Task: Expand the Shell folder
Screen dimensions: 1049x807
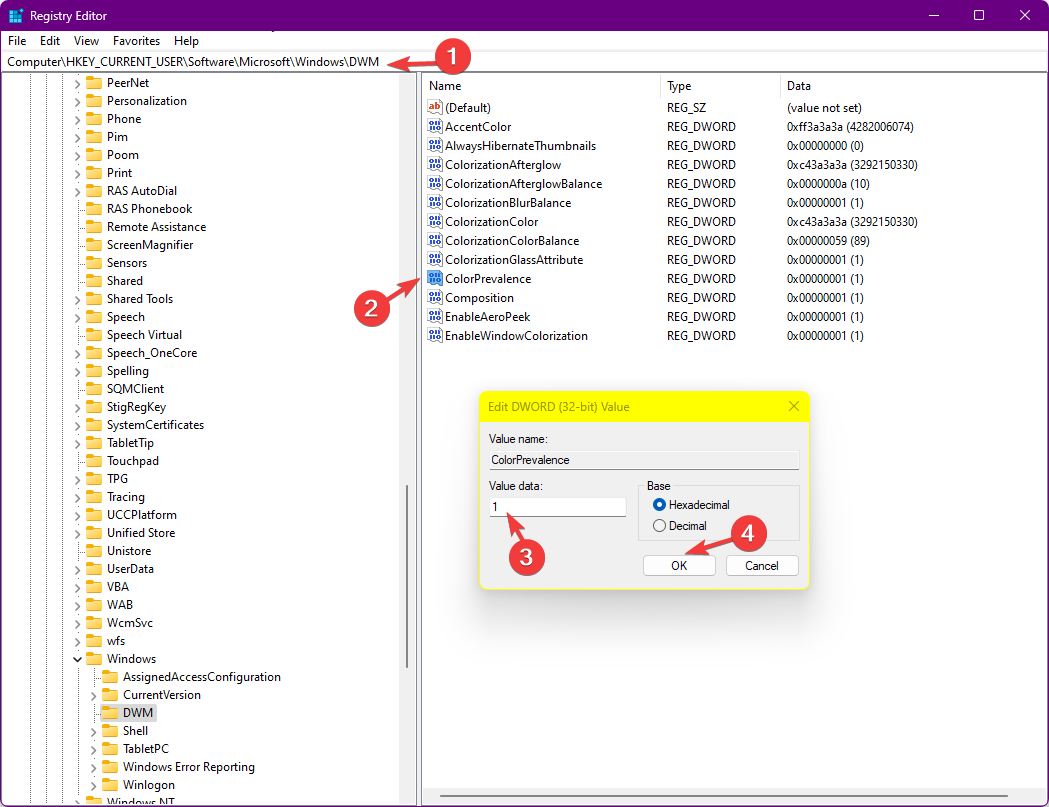Action: pos(92,730)
